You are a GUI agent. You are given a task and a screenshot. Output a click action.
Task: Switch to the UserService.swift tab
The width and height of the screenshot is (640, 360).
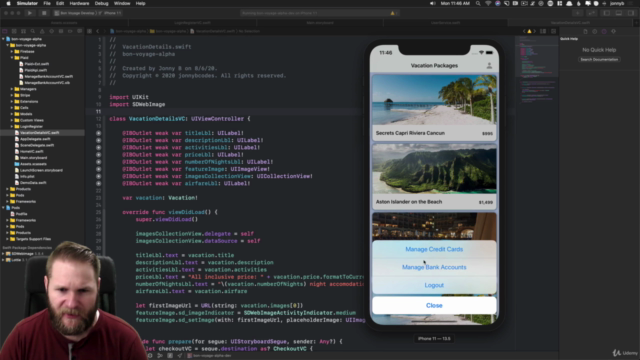[x=445, y=23]
